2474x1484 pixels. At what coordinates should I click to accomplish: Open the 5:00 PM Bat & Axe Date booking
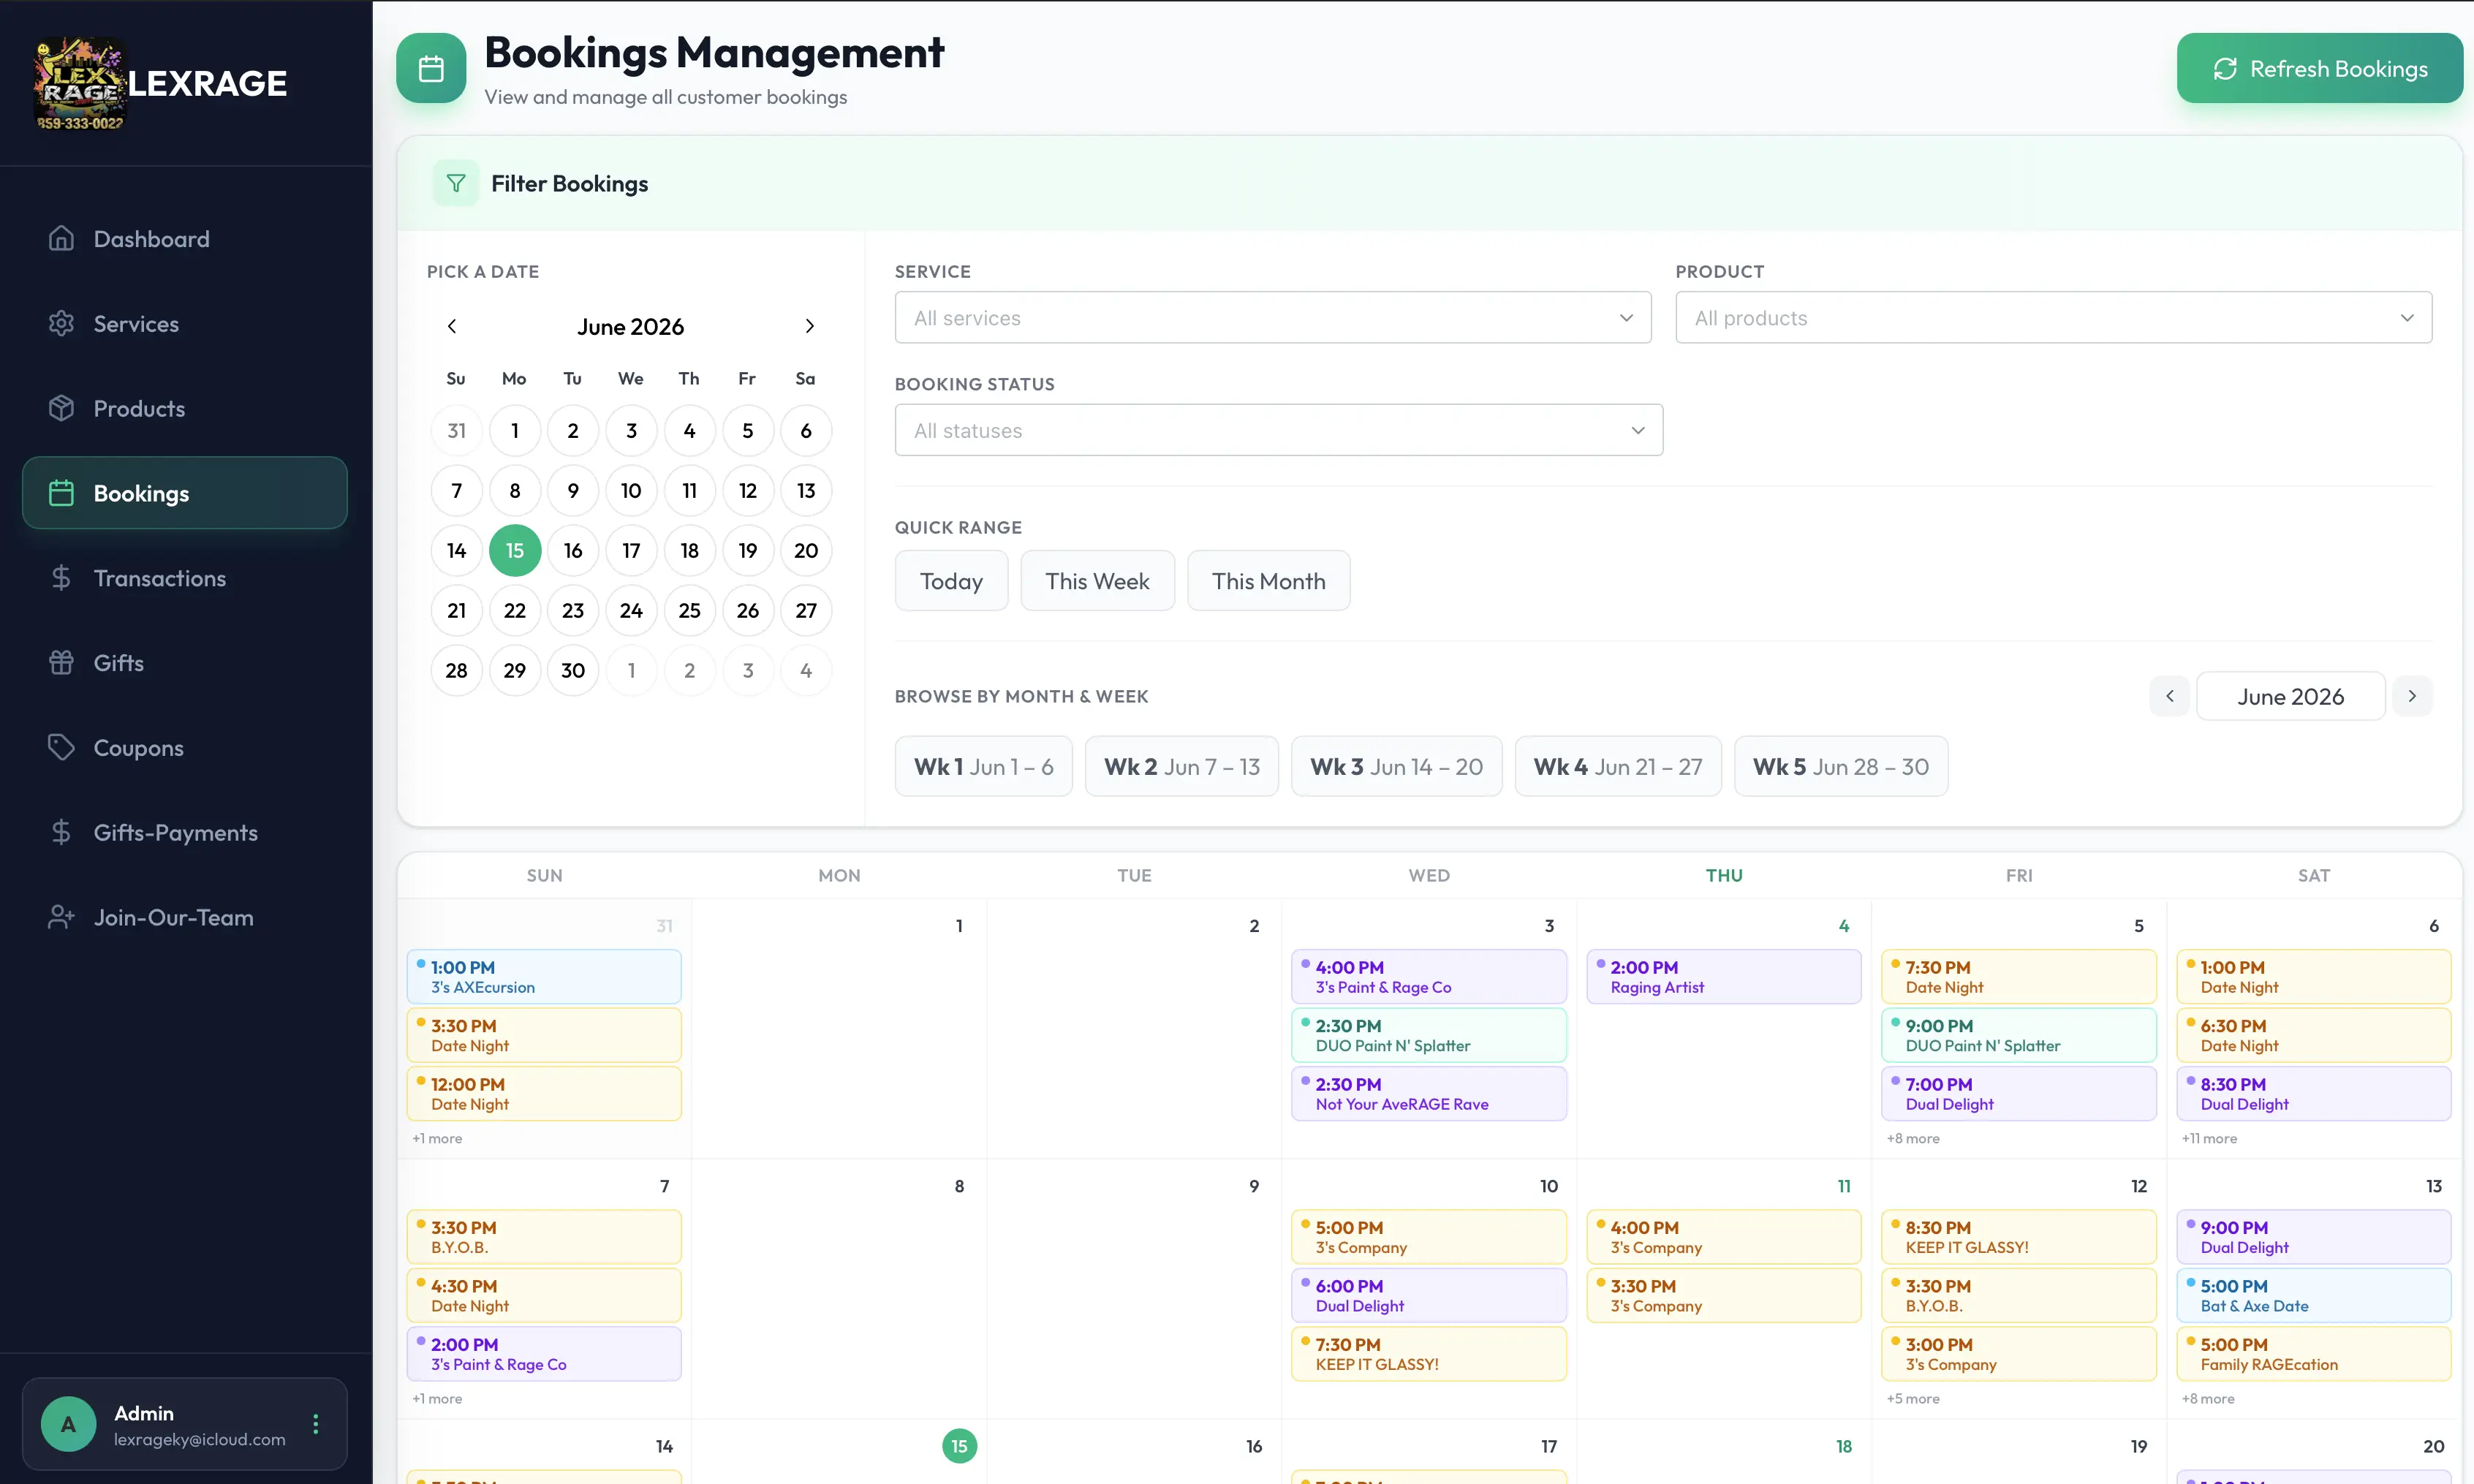[x=2313, y=1296]
